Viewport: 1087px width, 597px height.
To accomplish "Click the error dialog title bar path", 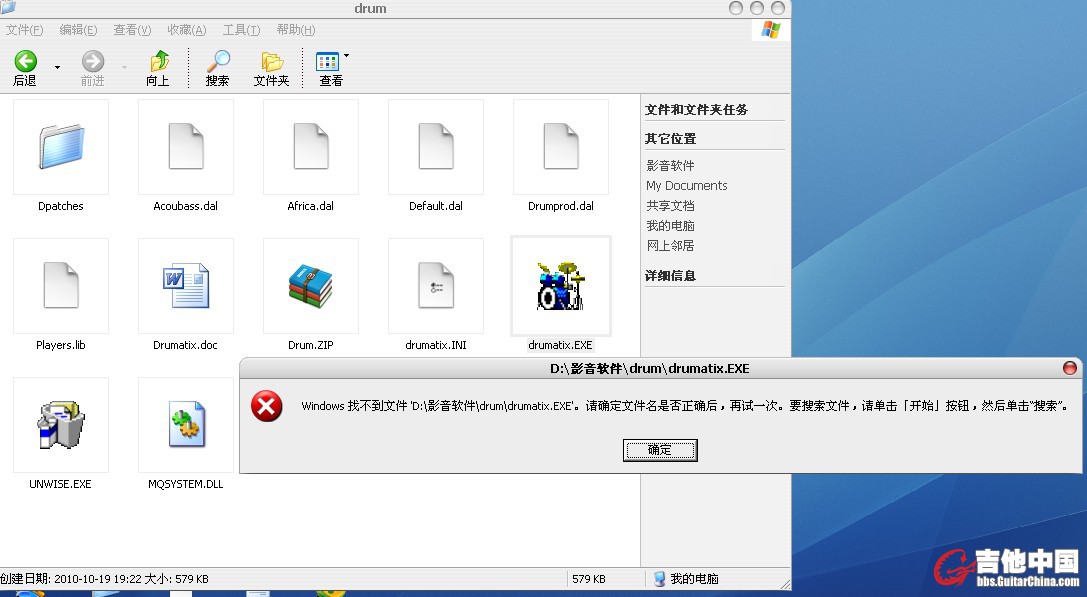I will [x=650, y=369].
